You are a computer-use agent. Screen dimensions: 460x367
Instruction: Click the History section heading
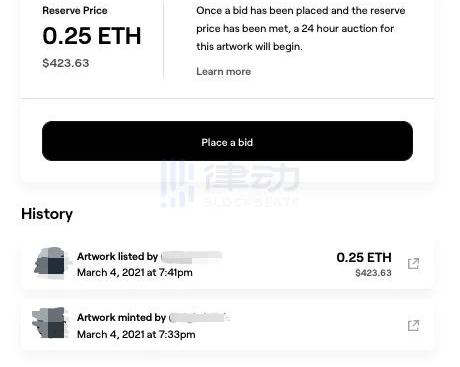point(47,214)
